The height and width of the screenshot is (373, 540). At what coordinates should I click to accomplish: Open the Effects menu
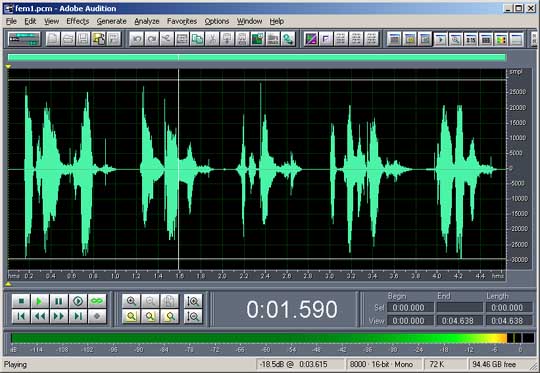[x=77, y=21]
